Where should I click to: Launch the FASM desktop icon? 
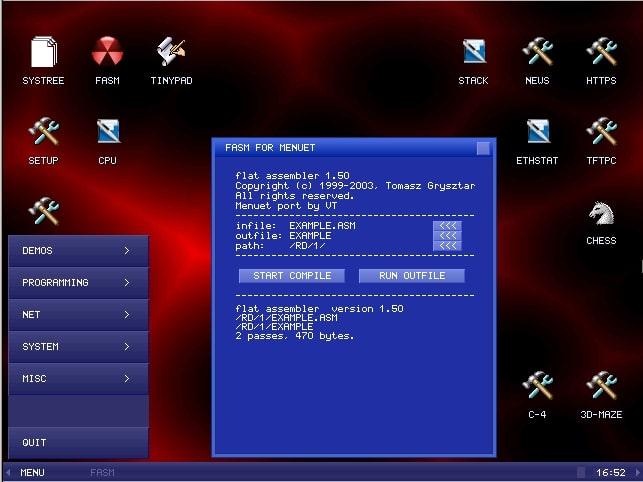(x=107, y=53)
